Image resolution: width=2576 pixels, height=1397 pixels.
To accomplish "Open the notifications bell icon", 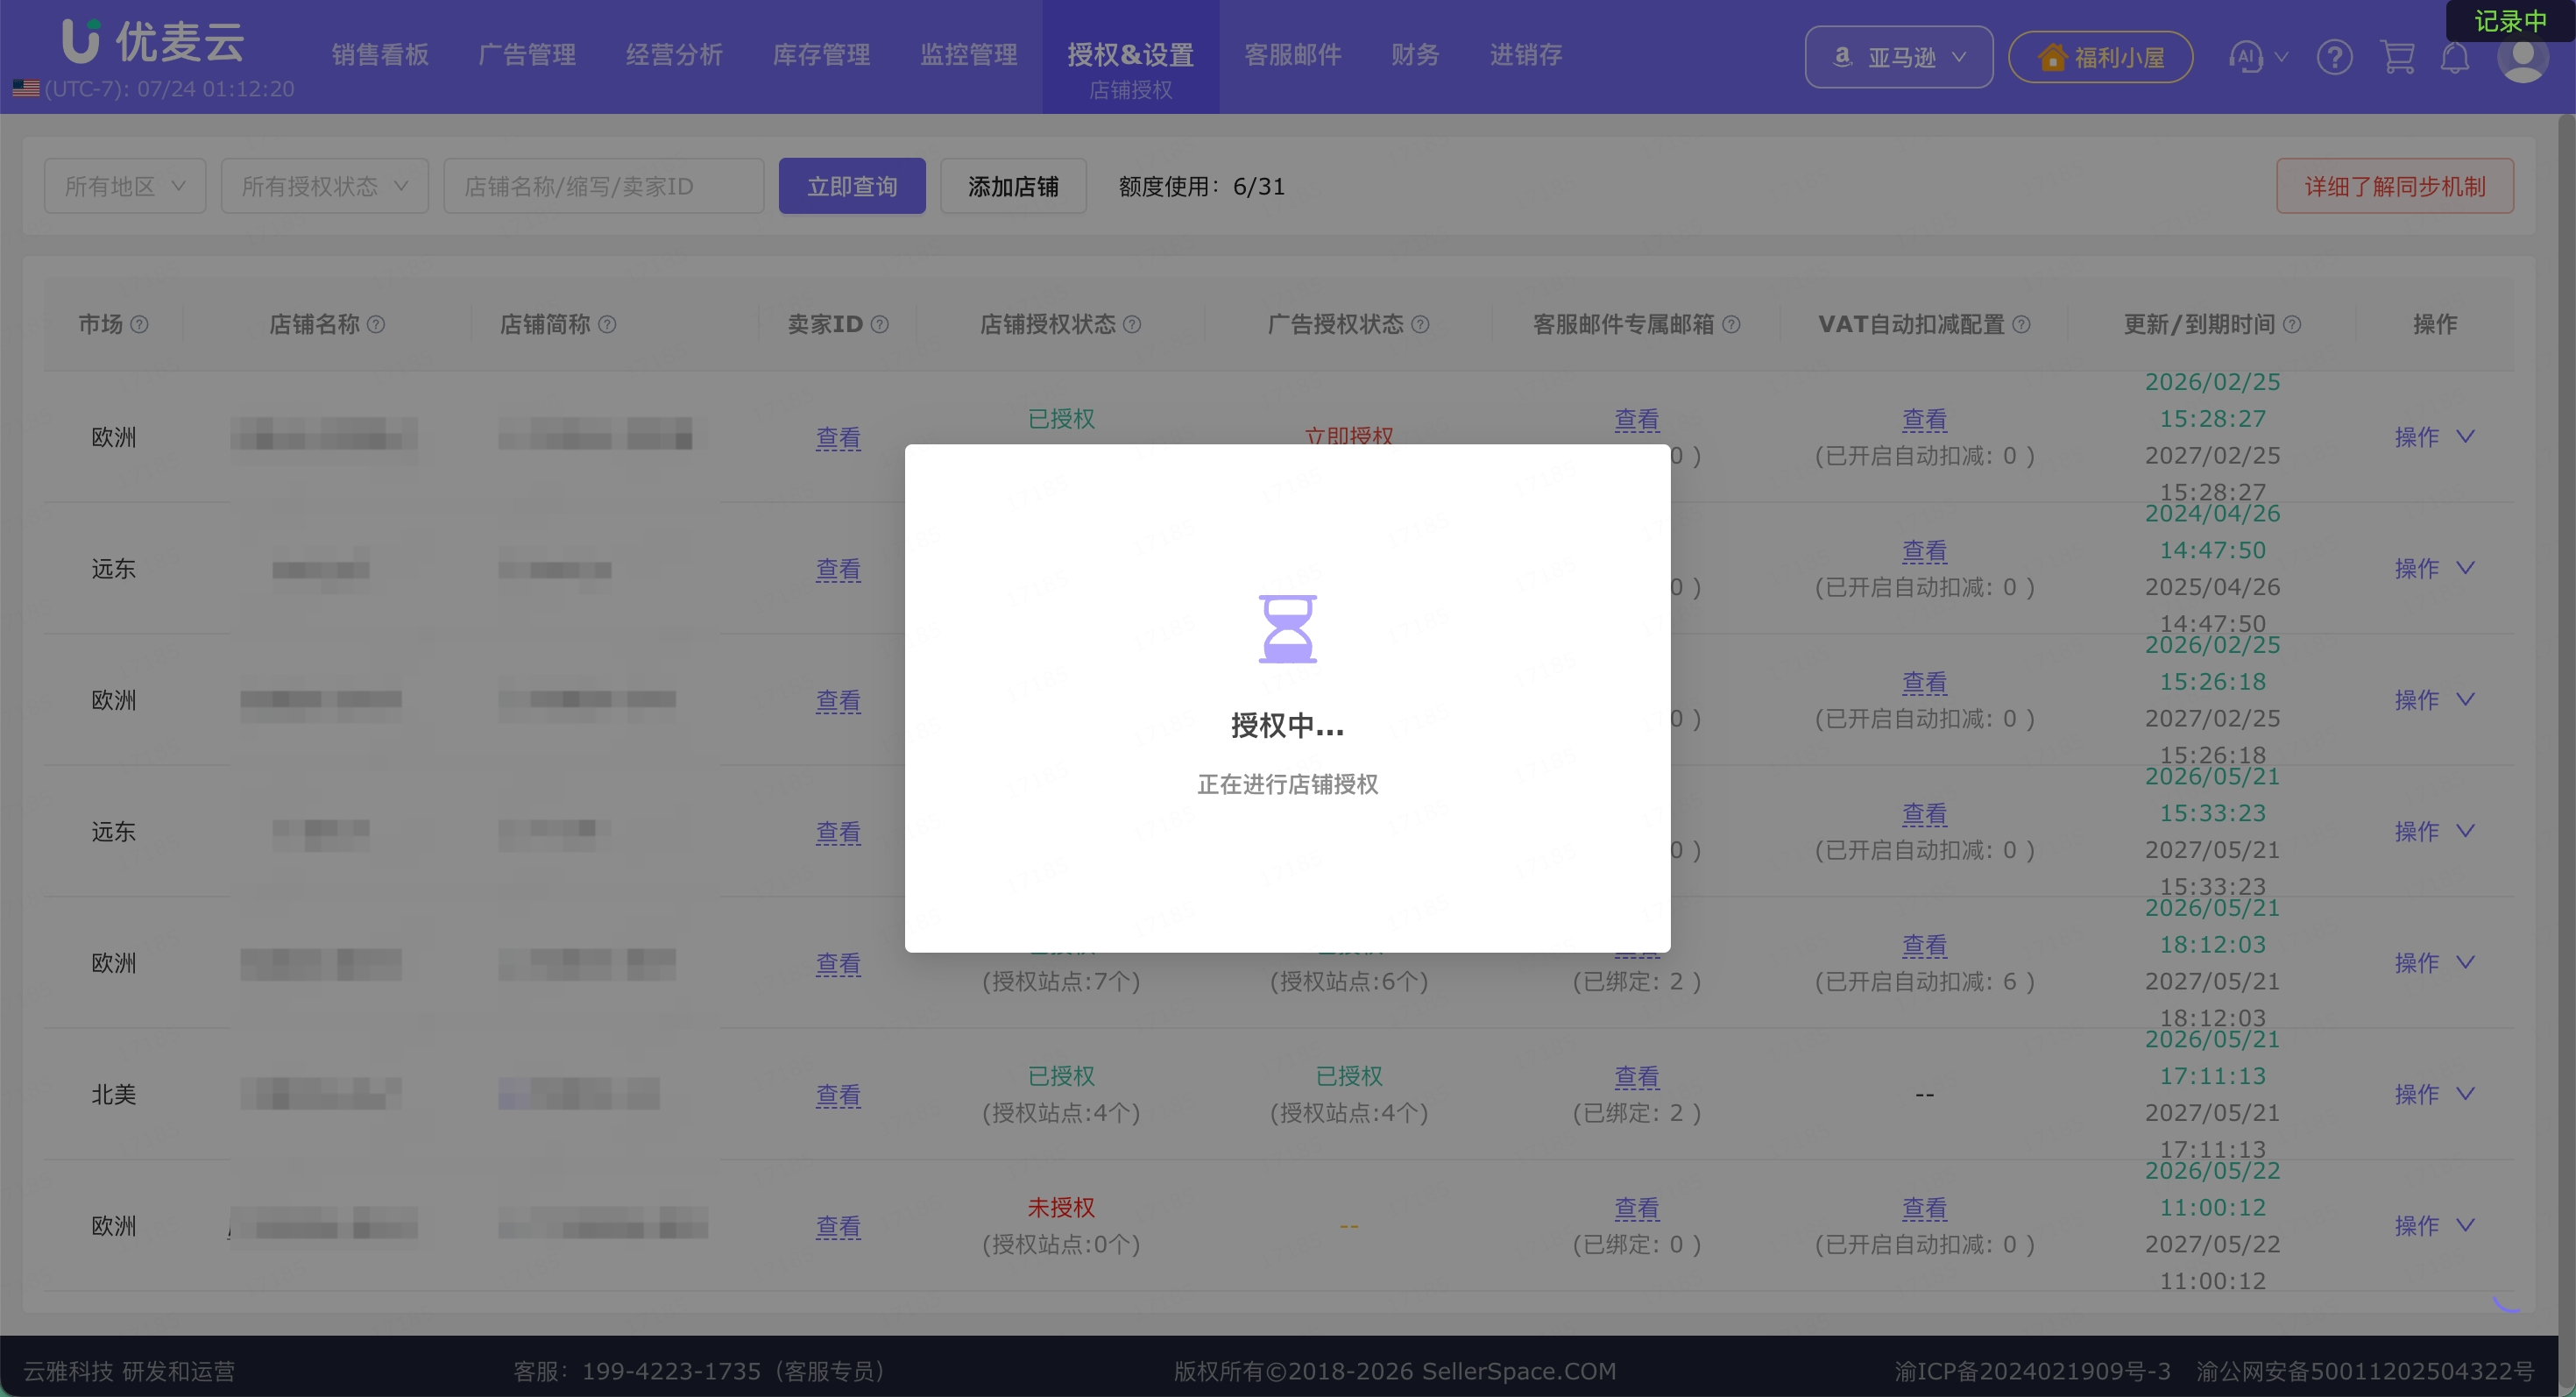I will [2455, 57].
